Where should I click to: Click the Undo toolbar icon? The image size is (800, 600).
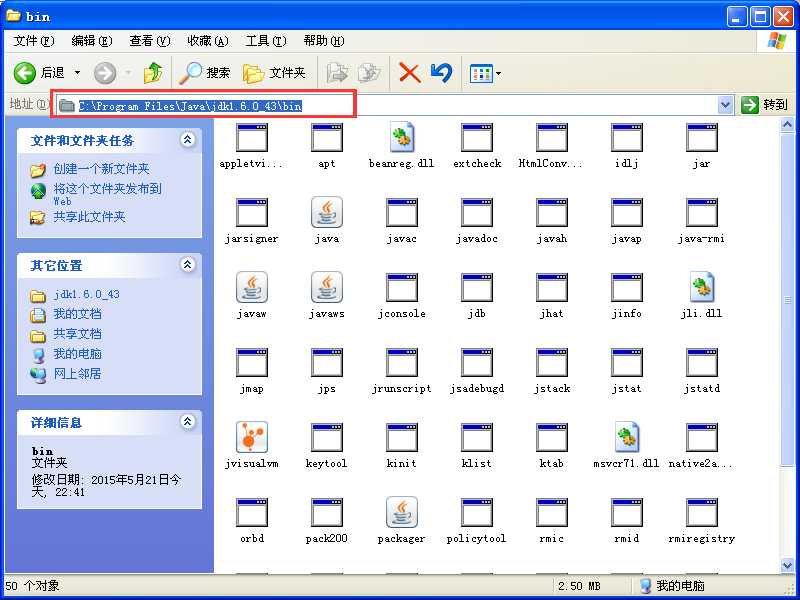click(441, 73)
